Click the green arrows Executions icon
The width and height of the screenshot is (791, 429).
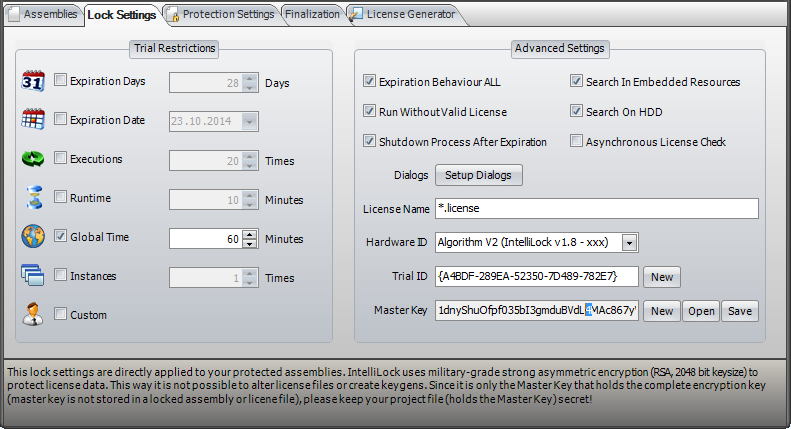[x=32, y=159]
